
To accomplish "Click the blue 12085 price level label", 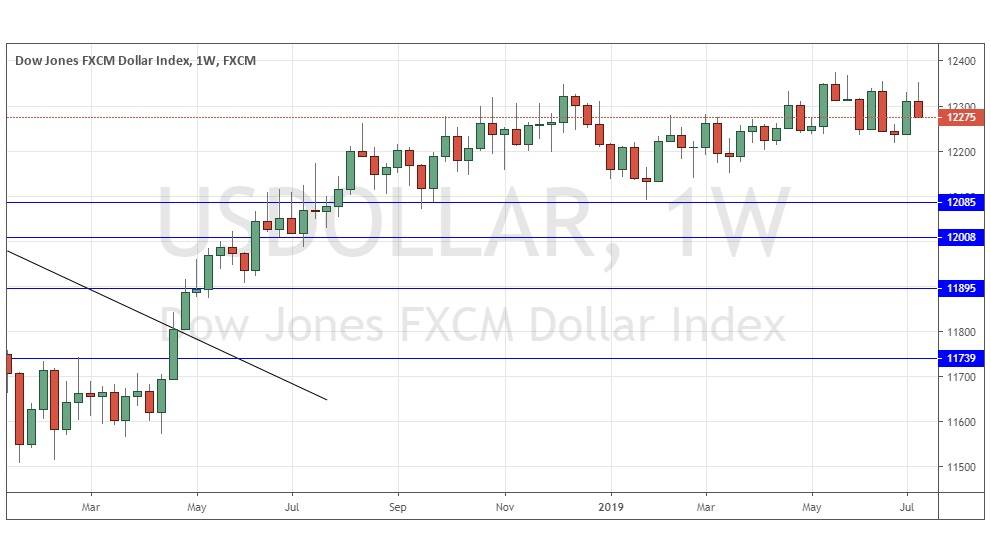I will pyautogui.click(x=959, y=203).
